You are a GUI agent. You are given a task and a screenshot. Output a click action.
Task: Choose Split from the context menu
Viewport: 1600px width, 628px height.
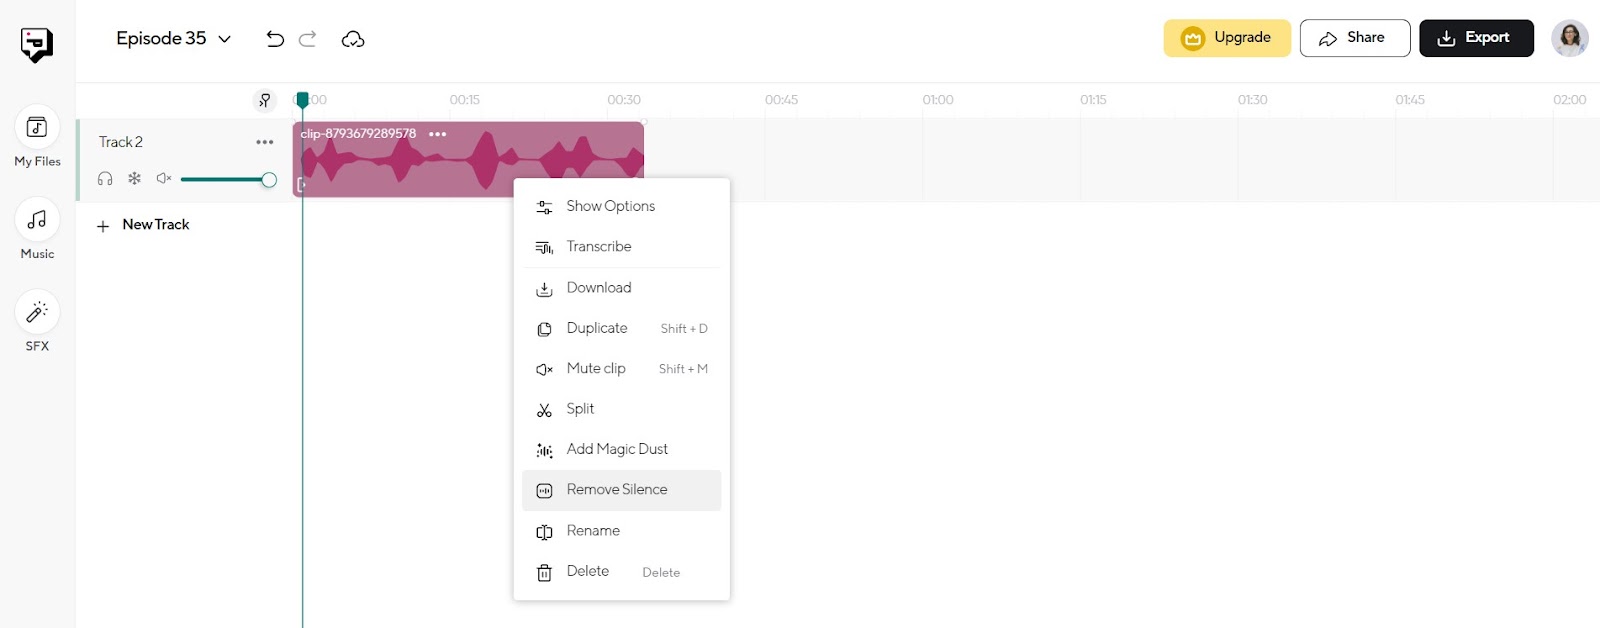[x=621, y=409]
